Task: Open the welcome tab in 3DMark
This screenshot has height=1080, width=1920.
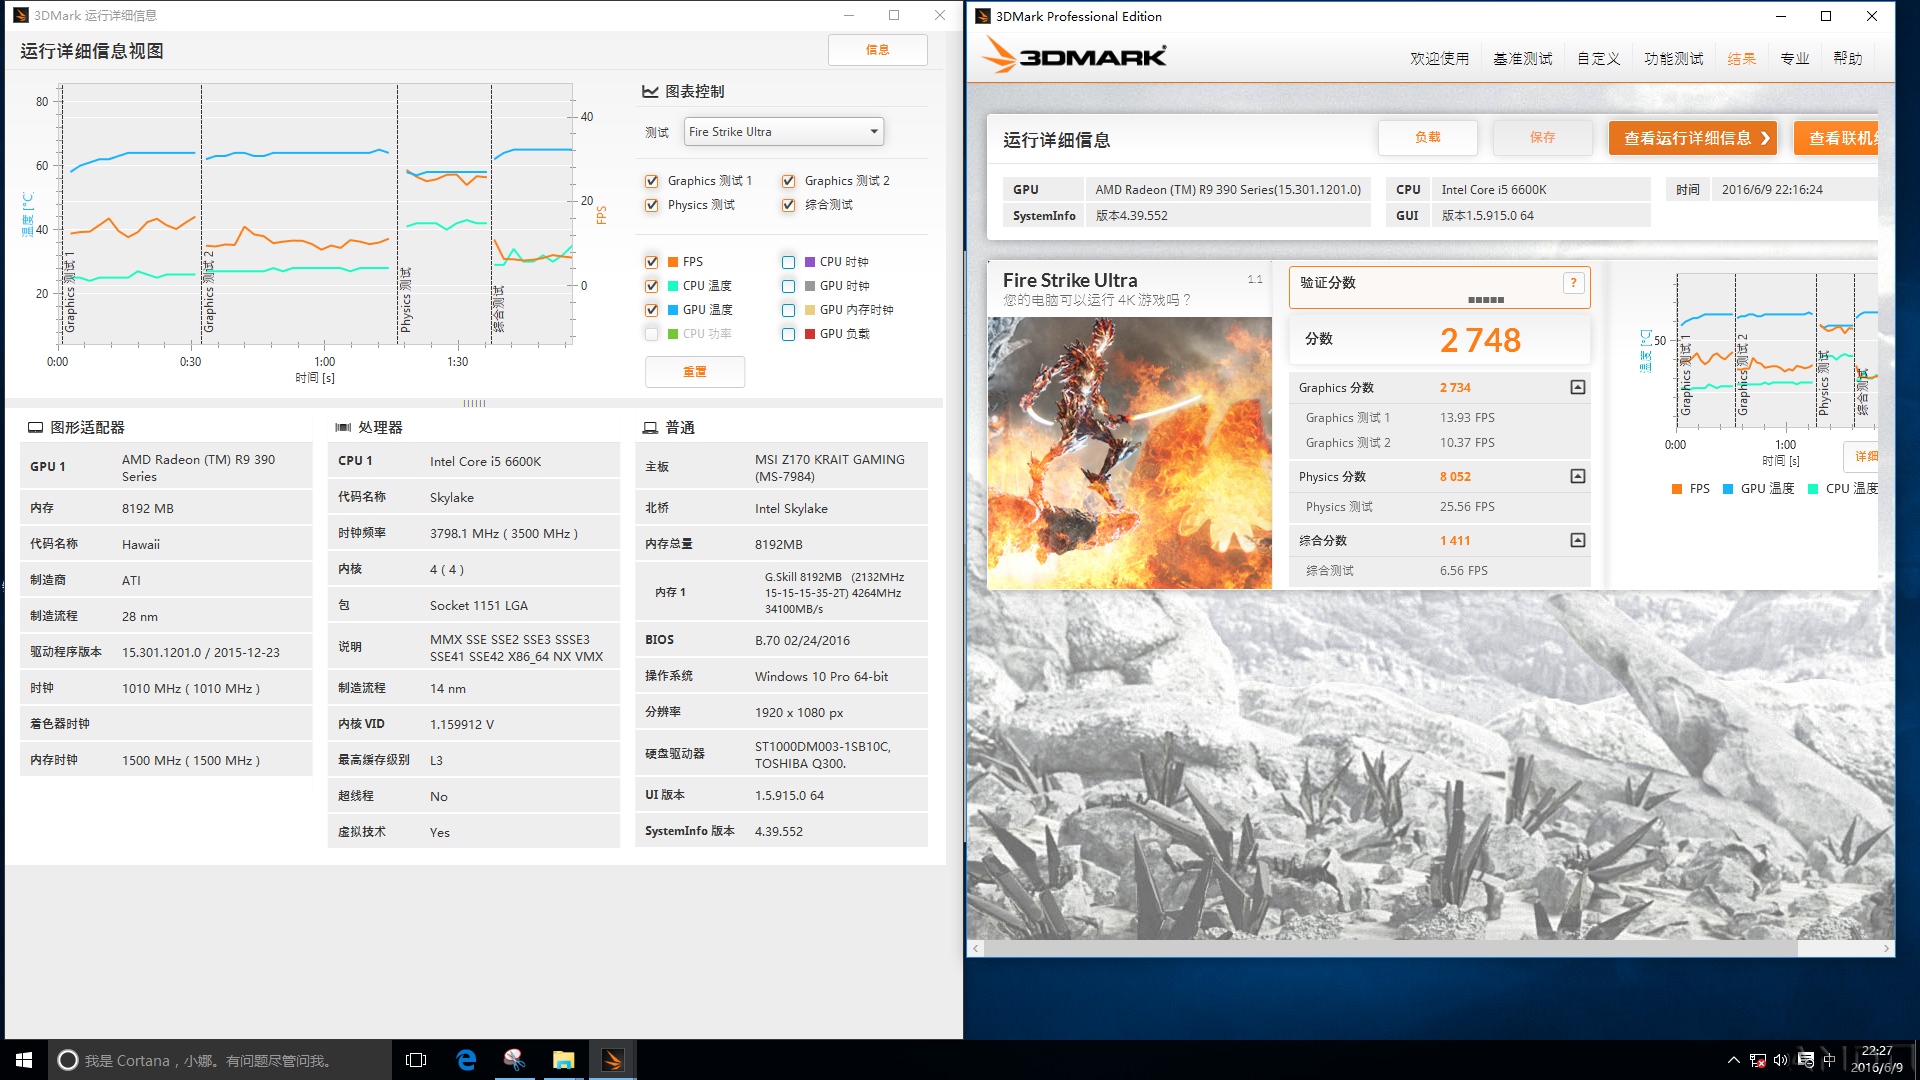Action: click(1439, 59)
